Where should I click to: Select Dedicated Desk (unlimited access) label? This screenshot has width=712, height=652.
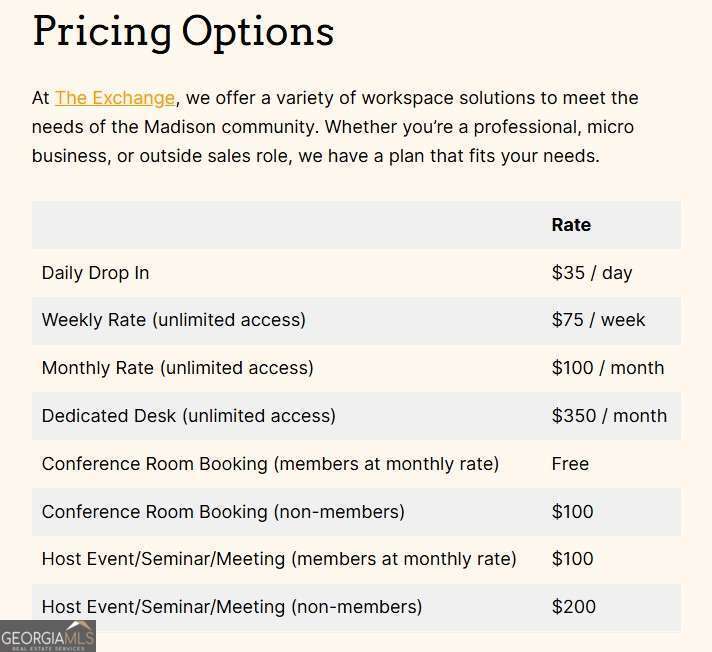pos(189,416)
